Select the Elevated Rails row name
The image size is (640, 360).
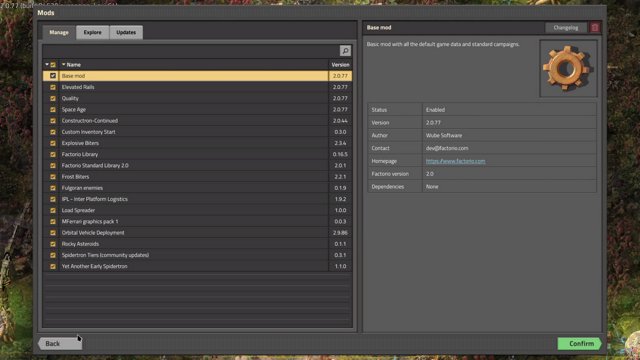pos(78,87)
